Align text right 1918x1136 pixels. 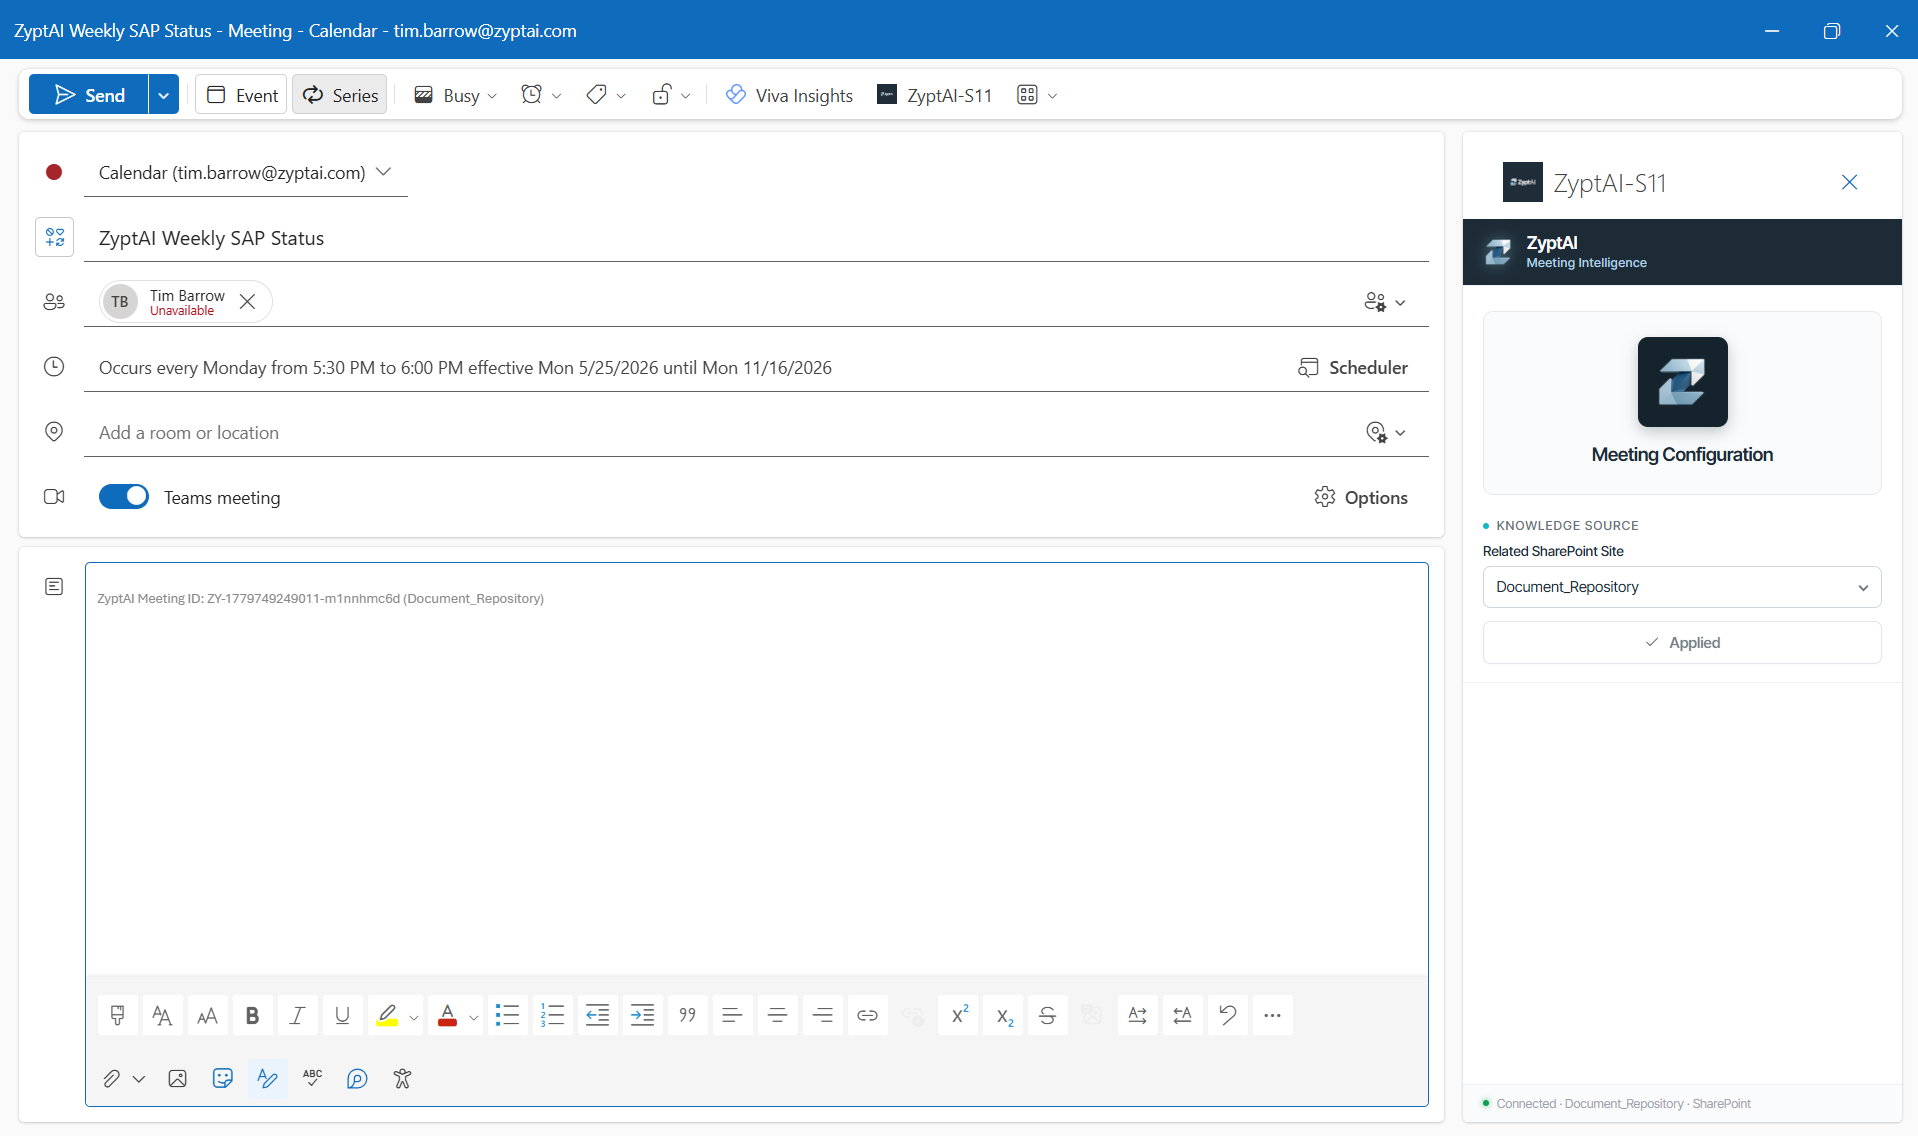pos(823,1016)
